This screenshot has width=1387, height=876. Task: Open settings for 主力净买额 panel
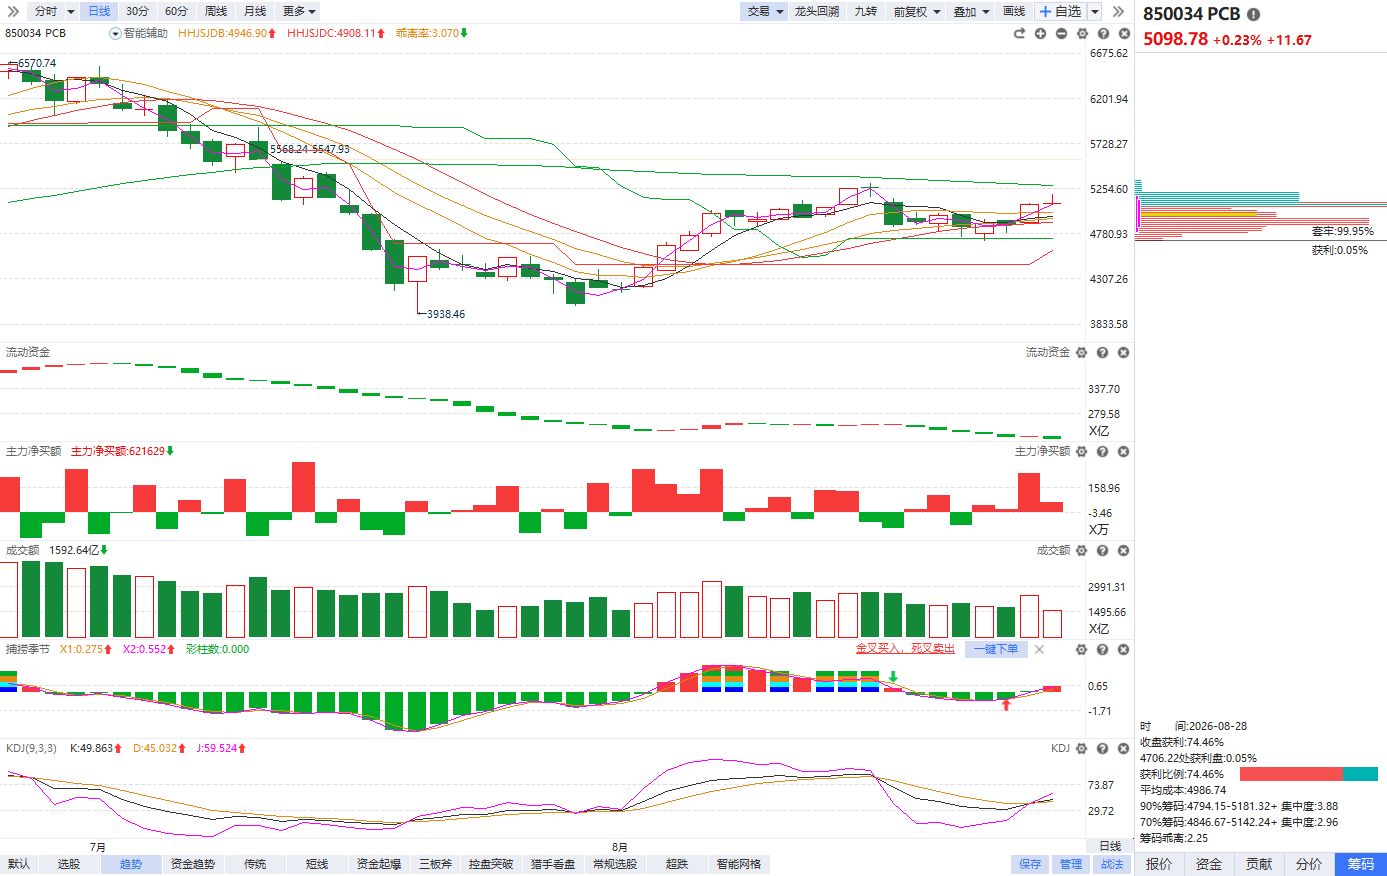click(1081, 451)
